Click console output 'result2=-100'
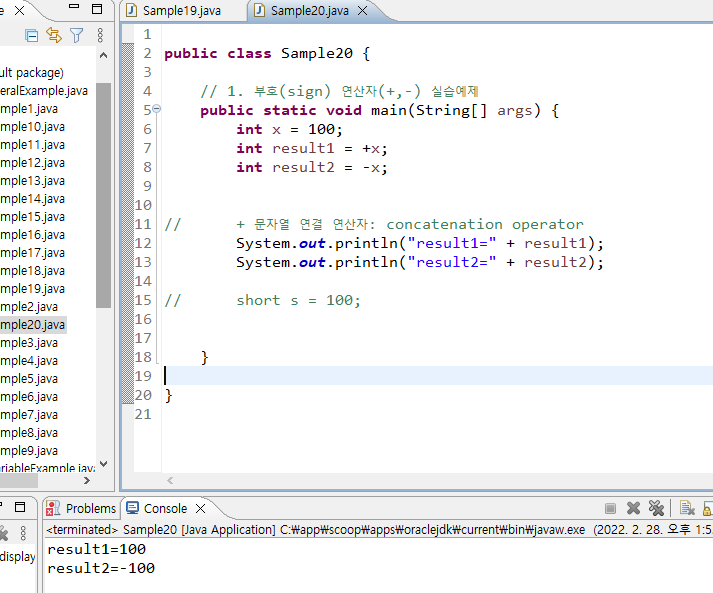The image size is (713, 593). 101,568
